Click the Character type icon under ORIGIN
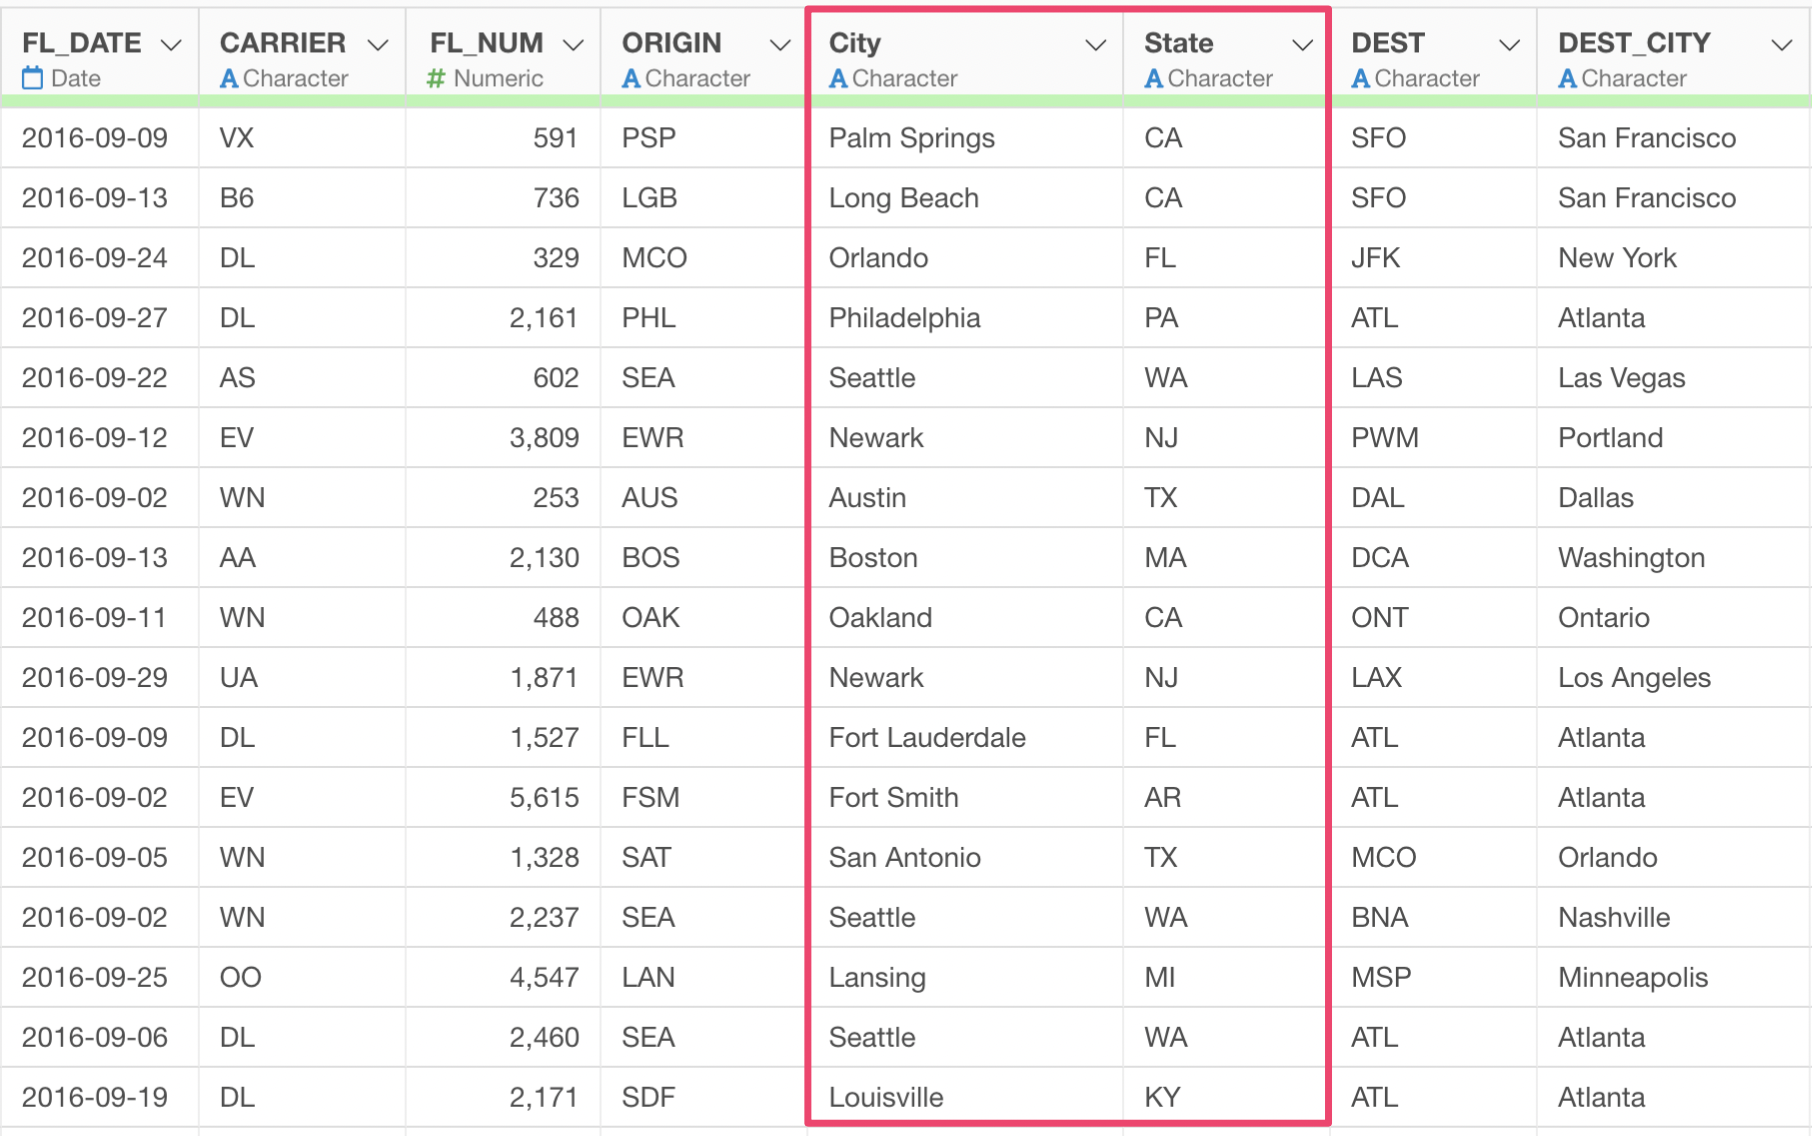This screenshot has height=1136, width=1812. 631,78
